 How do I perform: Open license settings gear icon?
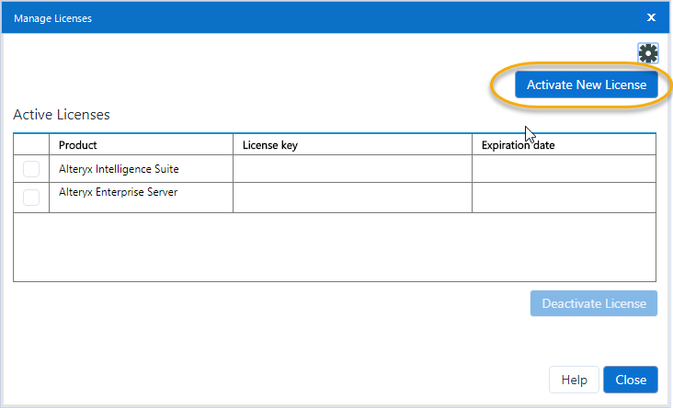648,53
